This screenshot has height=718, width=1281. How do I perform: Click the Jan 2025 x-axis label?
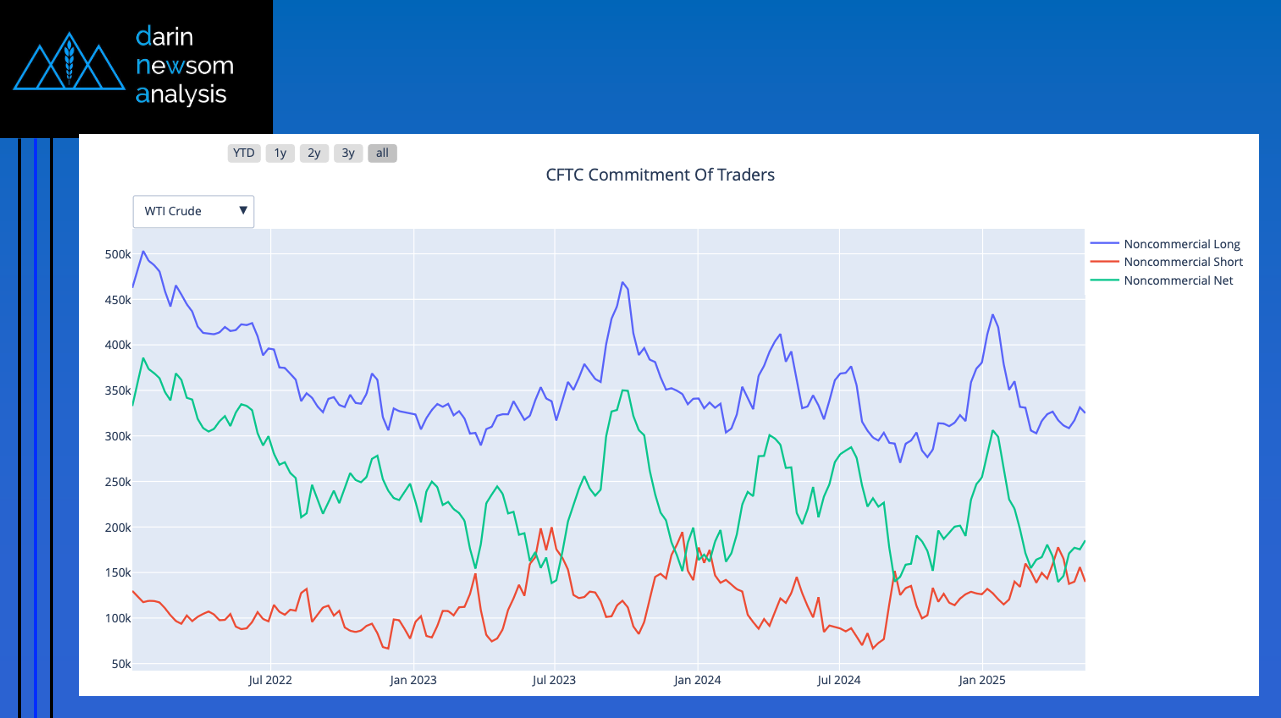(x=982, y=681)
